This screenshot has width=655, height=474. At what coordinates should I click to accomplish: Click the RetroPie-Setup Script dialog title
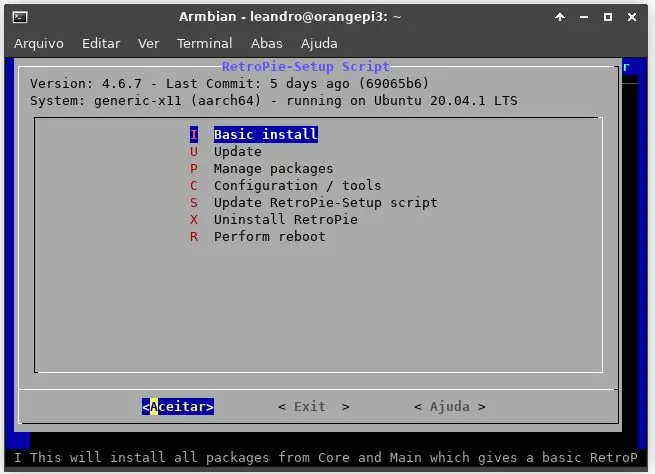[306, 66]
